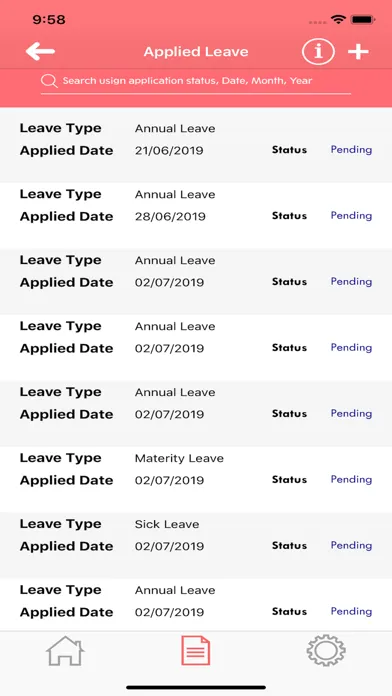
Task: Open leave entry dated 21/06/2019
Action: [x=196, y=146]
